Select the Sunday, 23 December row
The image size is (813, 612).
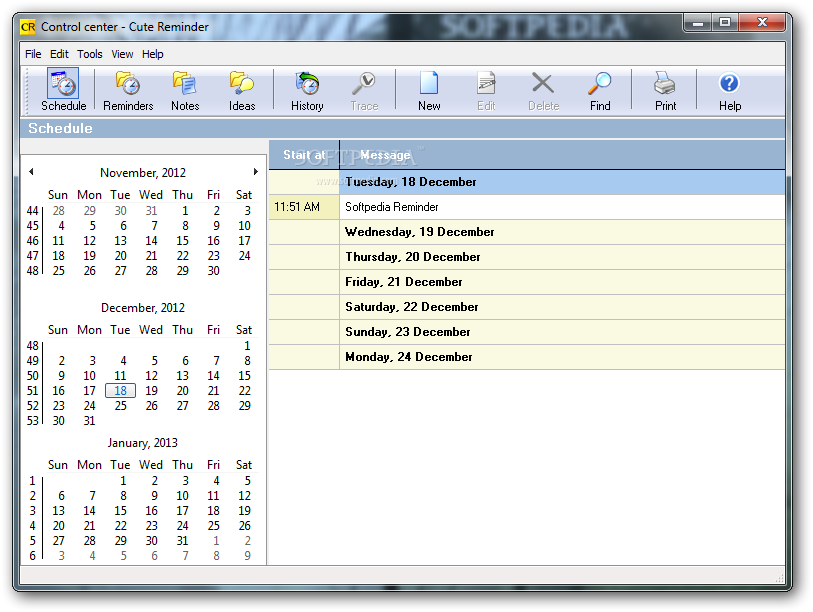coord(527,332)
